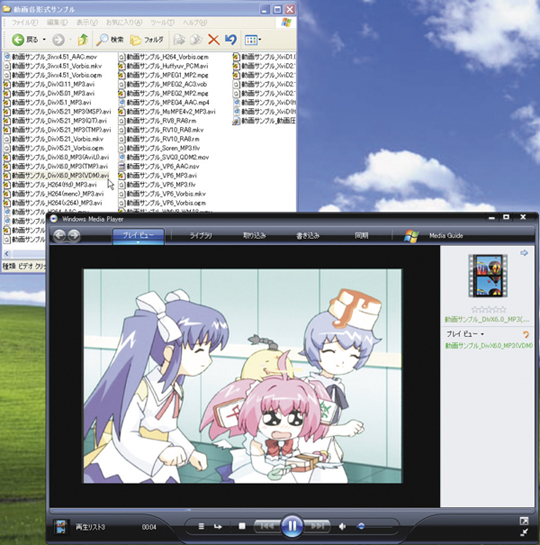
Task: Open the 取り込み tab in Media Player
Action: click(x=254, y=236)
